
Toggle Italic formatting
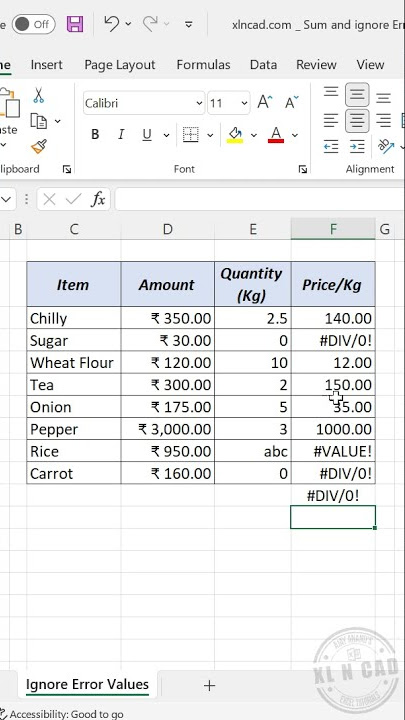click(x=121, y=135)
